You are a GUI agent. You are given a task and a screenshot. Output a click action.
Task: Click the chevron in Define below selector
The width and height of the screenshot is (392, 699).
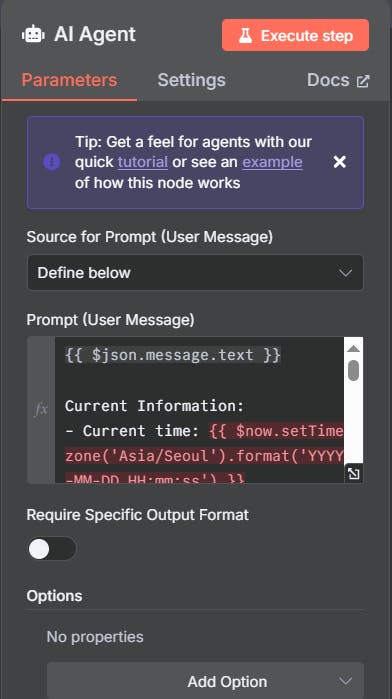tap(345, 273)
